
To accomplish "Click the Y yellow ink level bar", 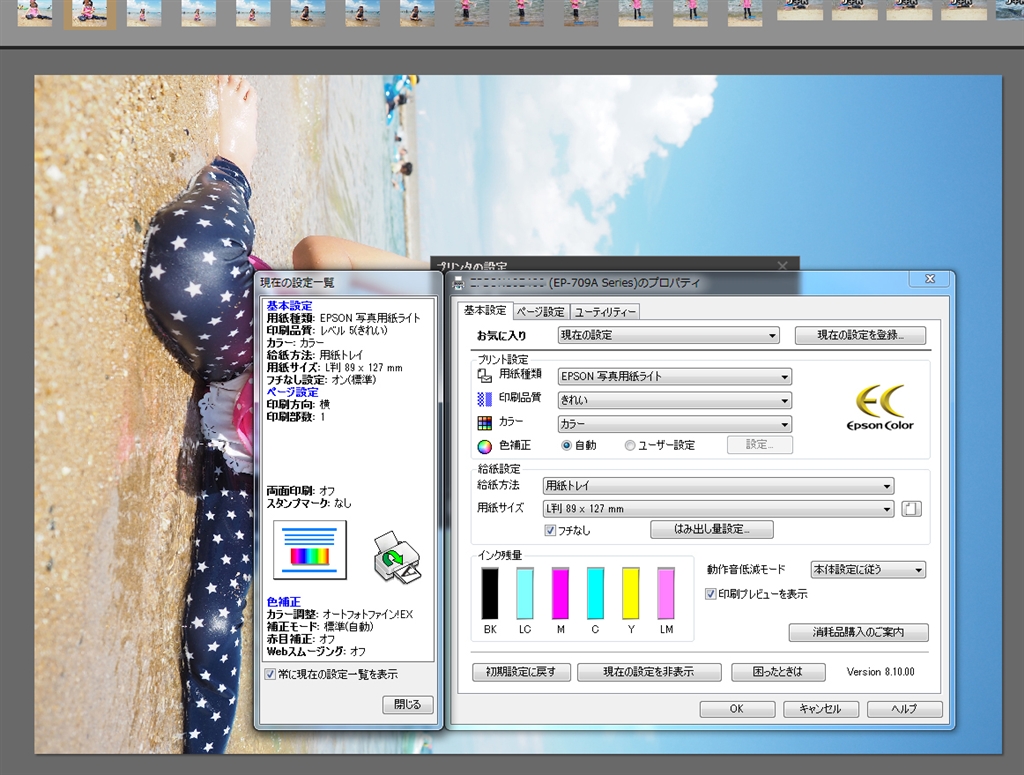I will coord(630,593).
